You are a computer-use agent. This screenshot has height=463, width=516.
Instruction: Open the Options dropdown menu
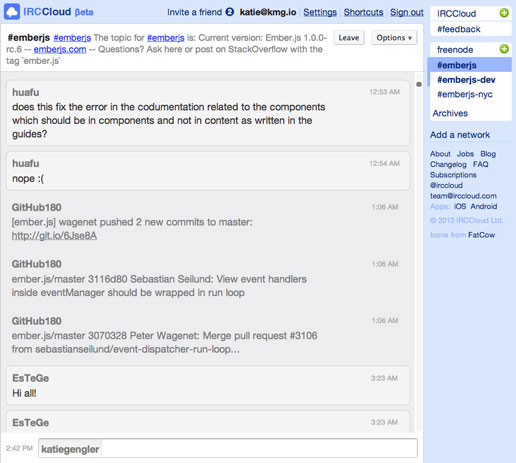(x=394, y=38)
